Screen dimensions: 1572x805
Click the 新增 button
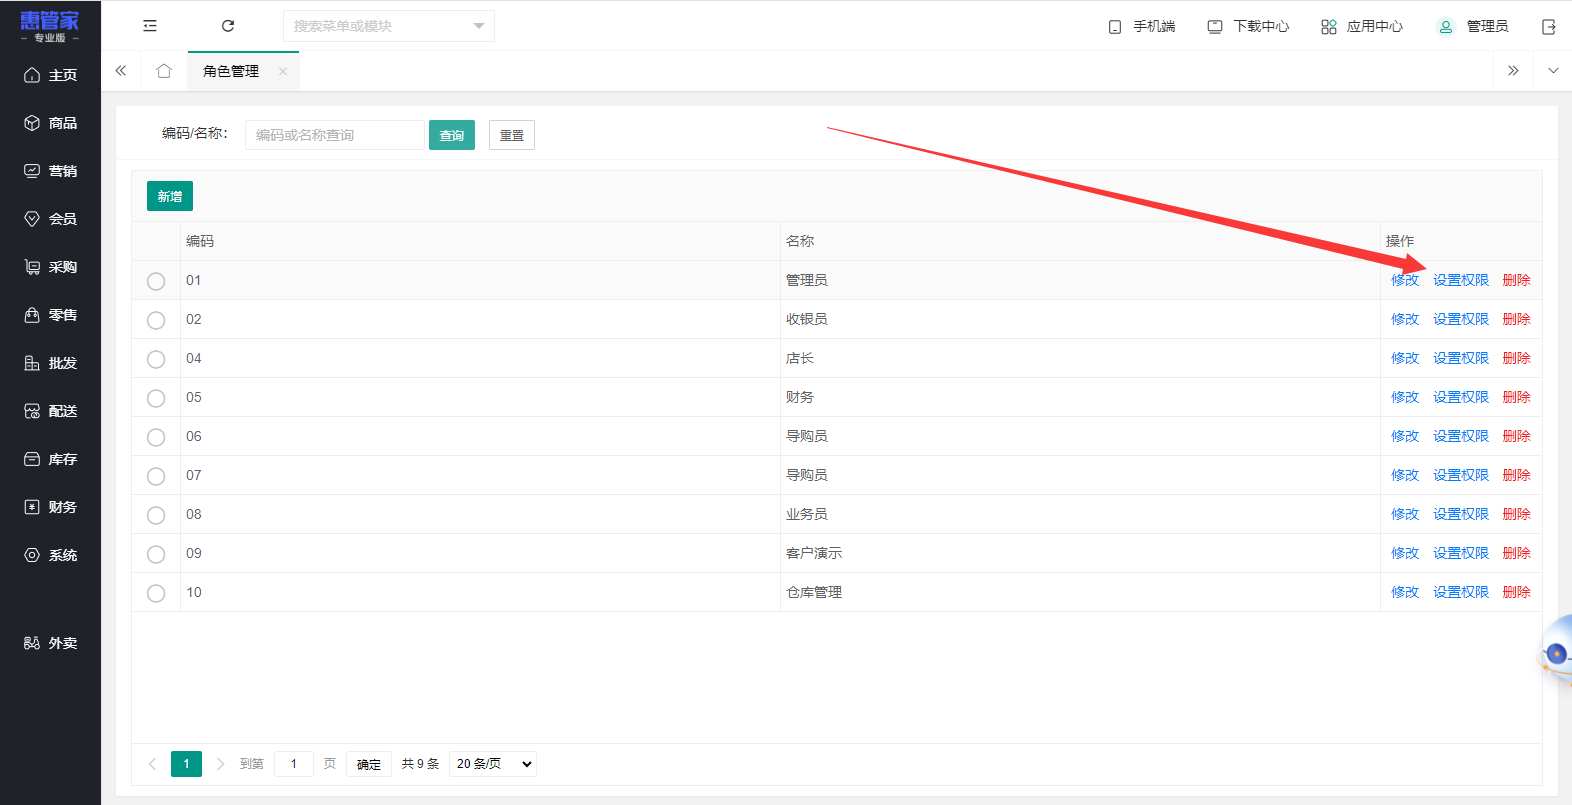coord(170,196)
